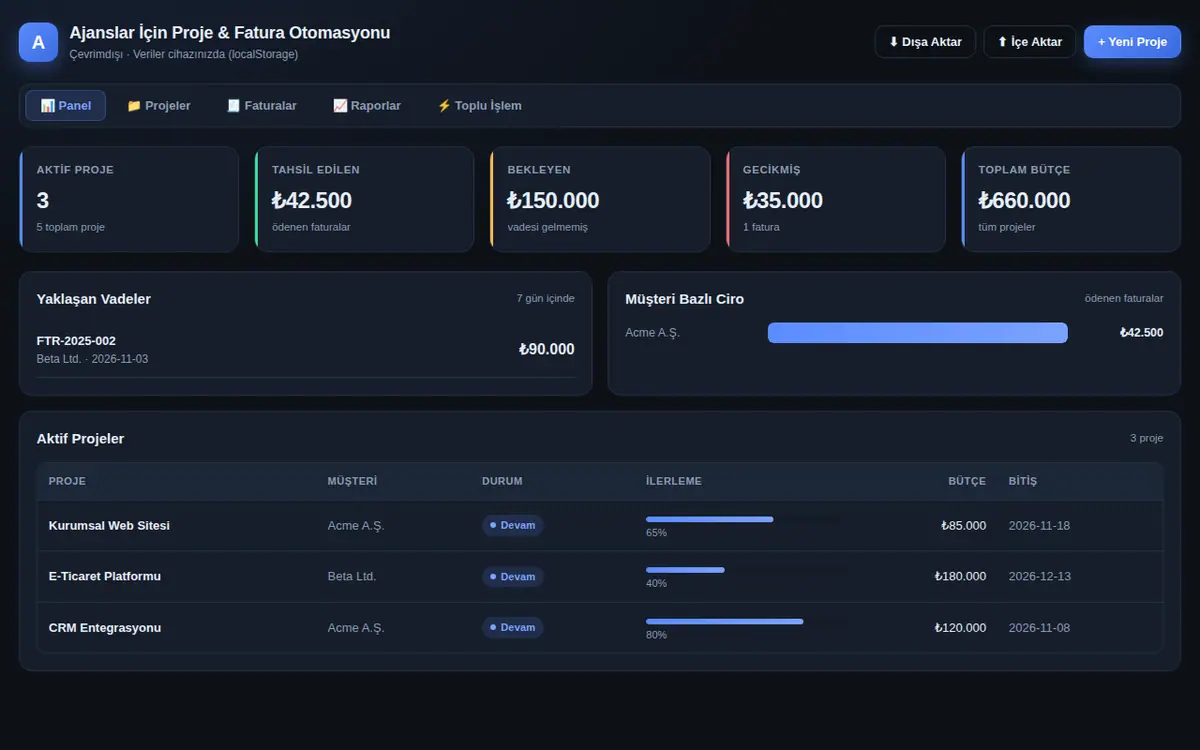Select the Toplam Bütçe card
This screenshot has height=750, width=1200.
(x=1071, y=199)
